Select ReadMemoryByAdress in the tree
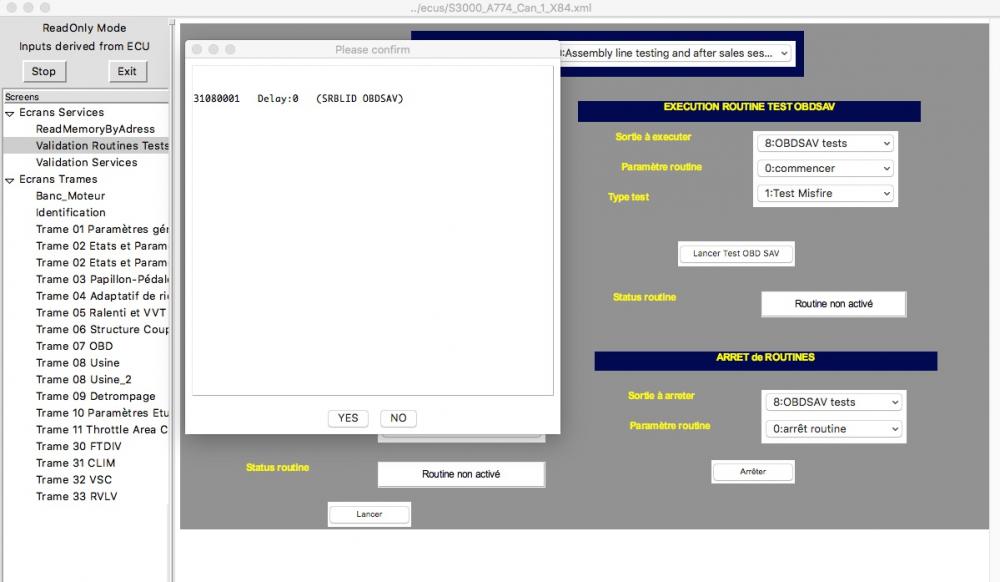This screenshot has height=582, width=1000. pyautogui.click(x=95, y=129)
